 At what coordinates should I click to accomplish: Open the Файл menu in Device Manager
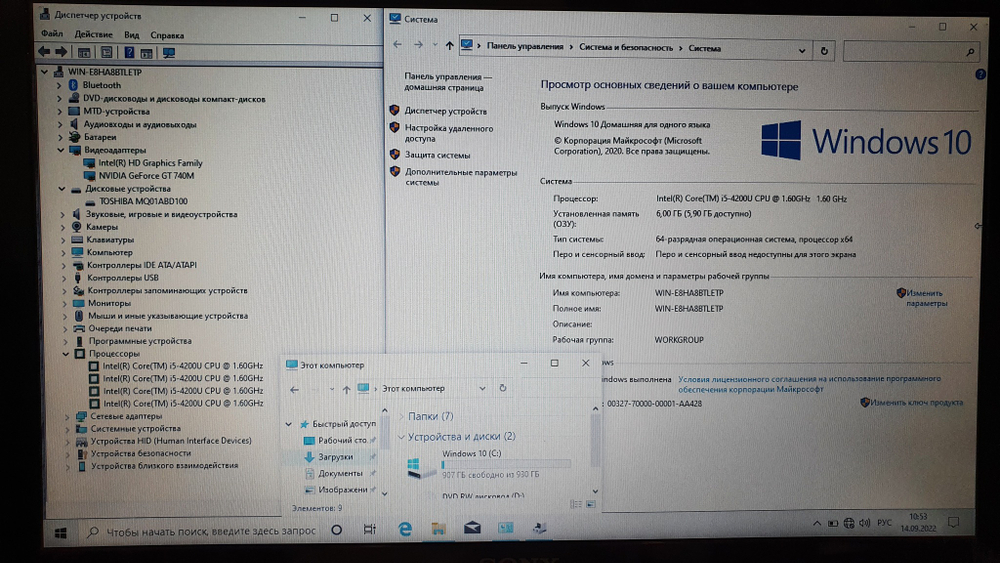point(52,34)
